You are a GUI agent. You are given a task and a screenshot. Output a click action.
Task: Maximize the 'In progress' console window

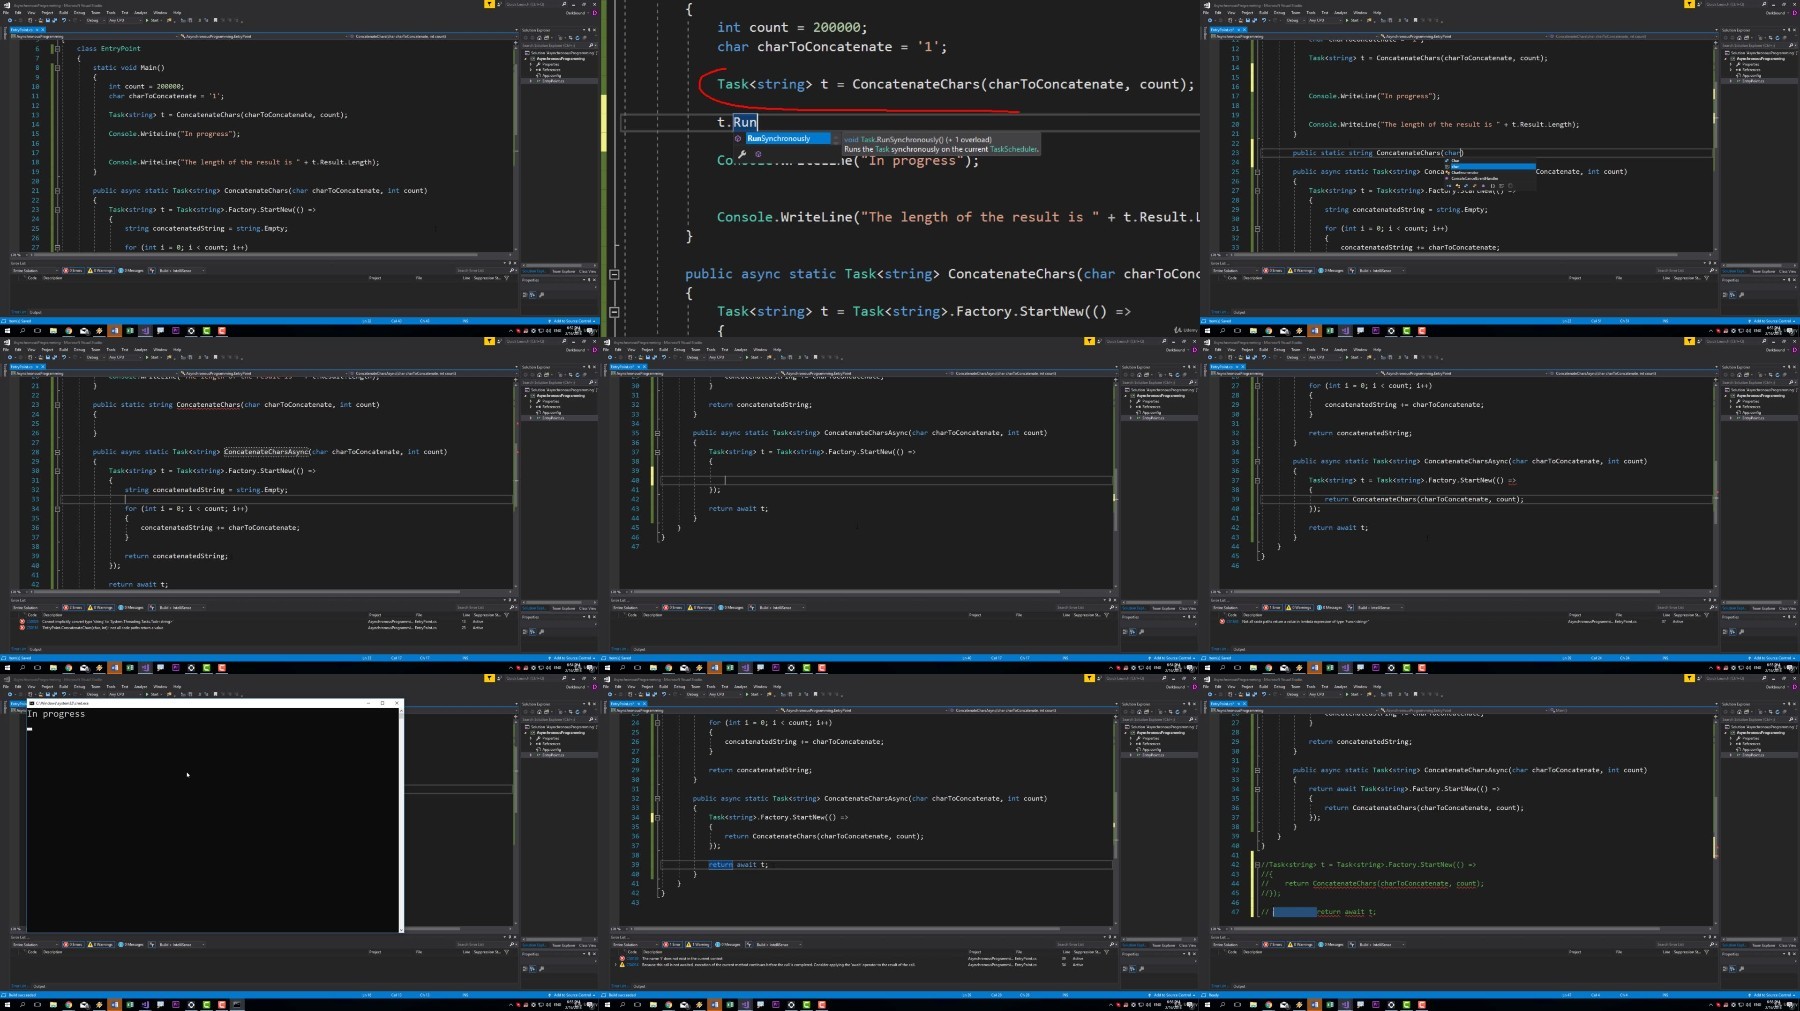tap(382, 703)
